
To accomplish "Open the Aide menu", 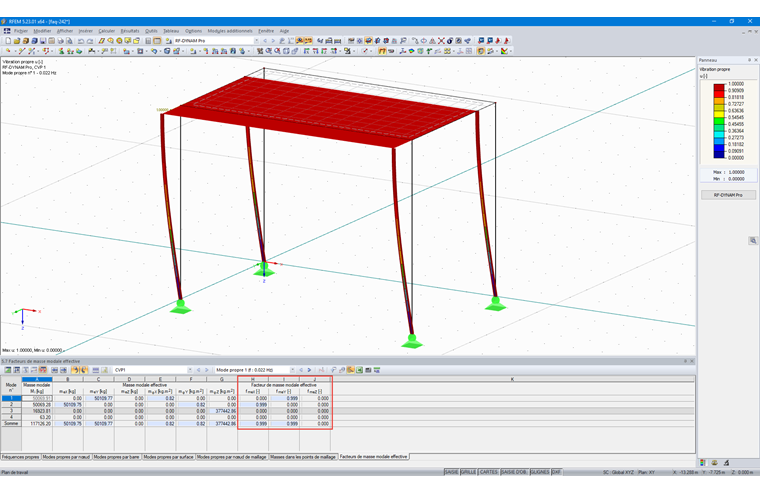I will tap(285, 31).
